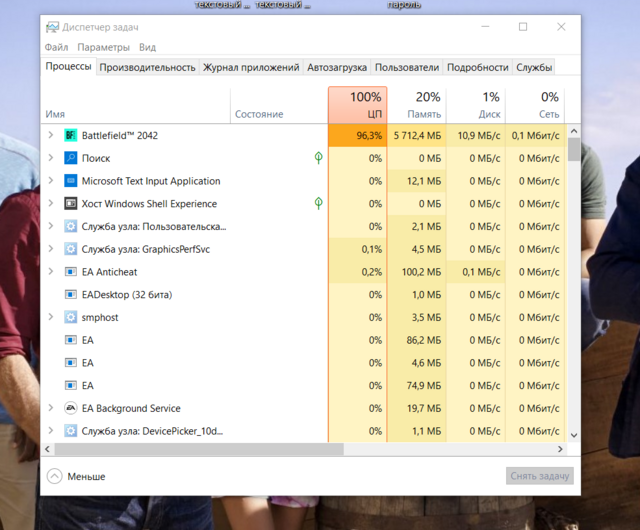This screenshot has height=530, width=640.
Task: Click the Поиск magnifier process icon
Action: pyautogui.click(x=71, y=158)
